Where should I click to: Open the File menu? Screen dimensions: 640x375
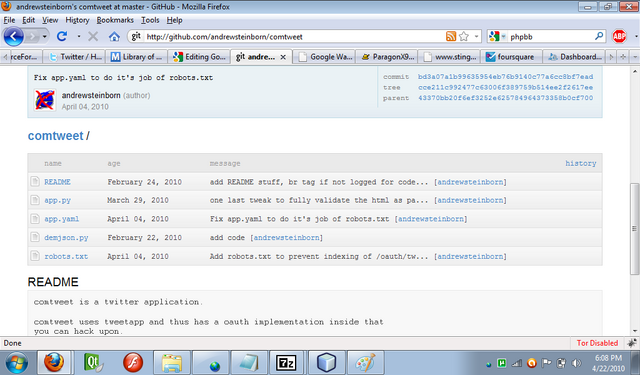click(9, 20)
